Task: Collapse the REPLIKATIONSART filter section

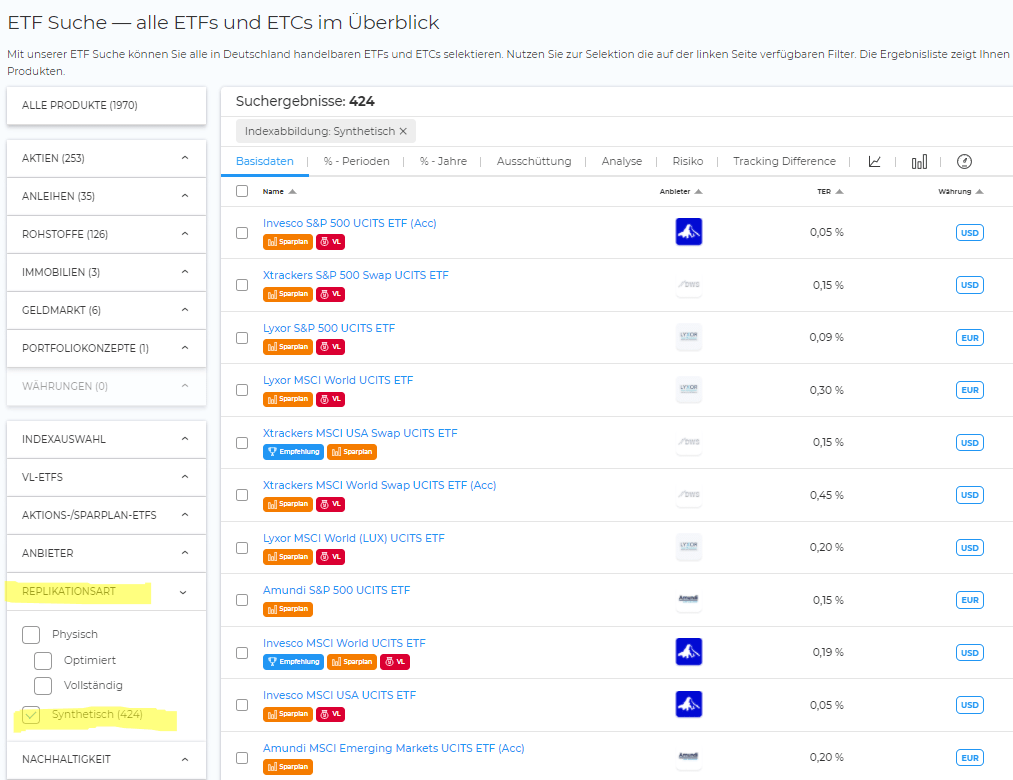Action: (x=107, y=591)
